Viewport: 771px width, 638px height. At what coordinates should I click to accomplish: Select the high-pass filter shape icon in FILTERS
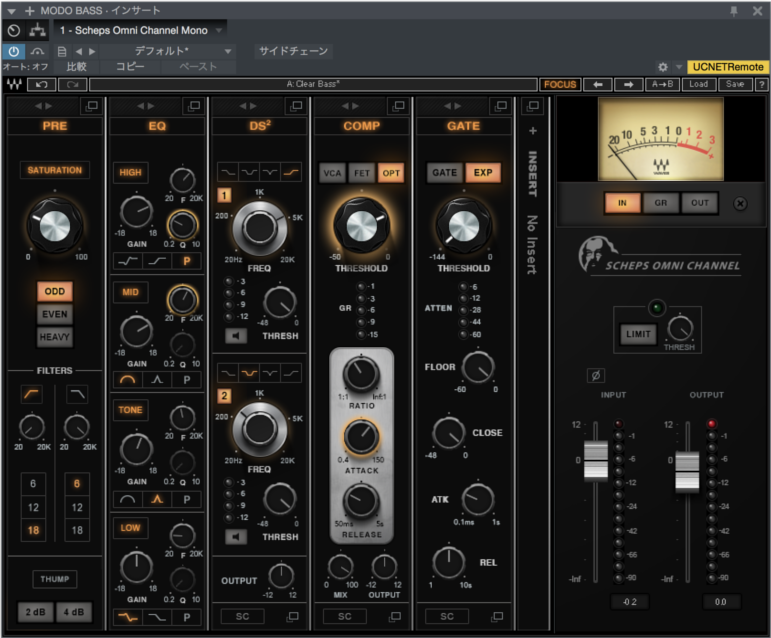[32, 394]
